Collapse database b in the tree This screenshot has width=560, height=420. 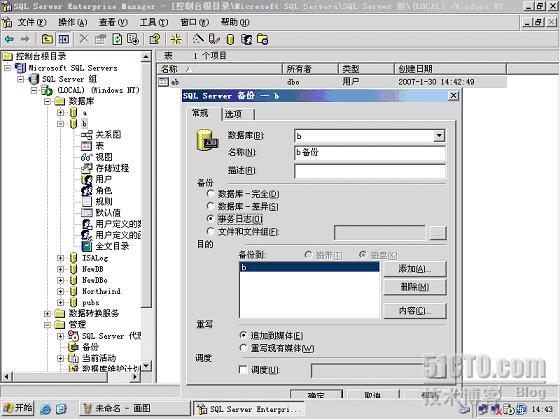pyautogui.click(x=61, y=124)
